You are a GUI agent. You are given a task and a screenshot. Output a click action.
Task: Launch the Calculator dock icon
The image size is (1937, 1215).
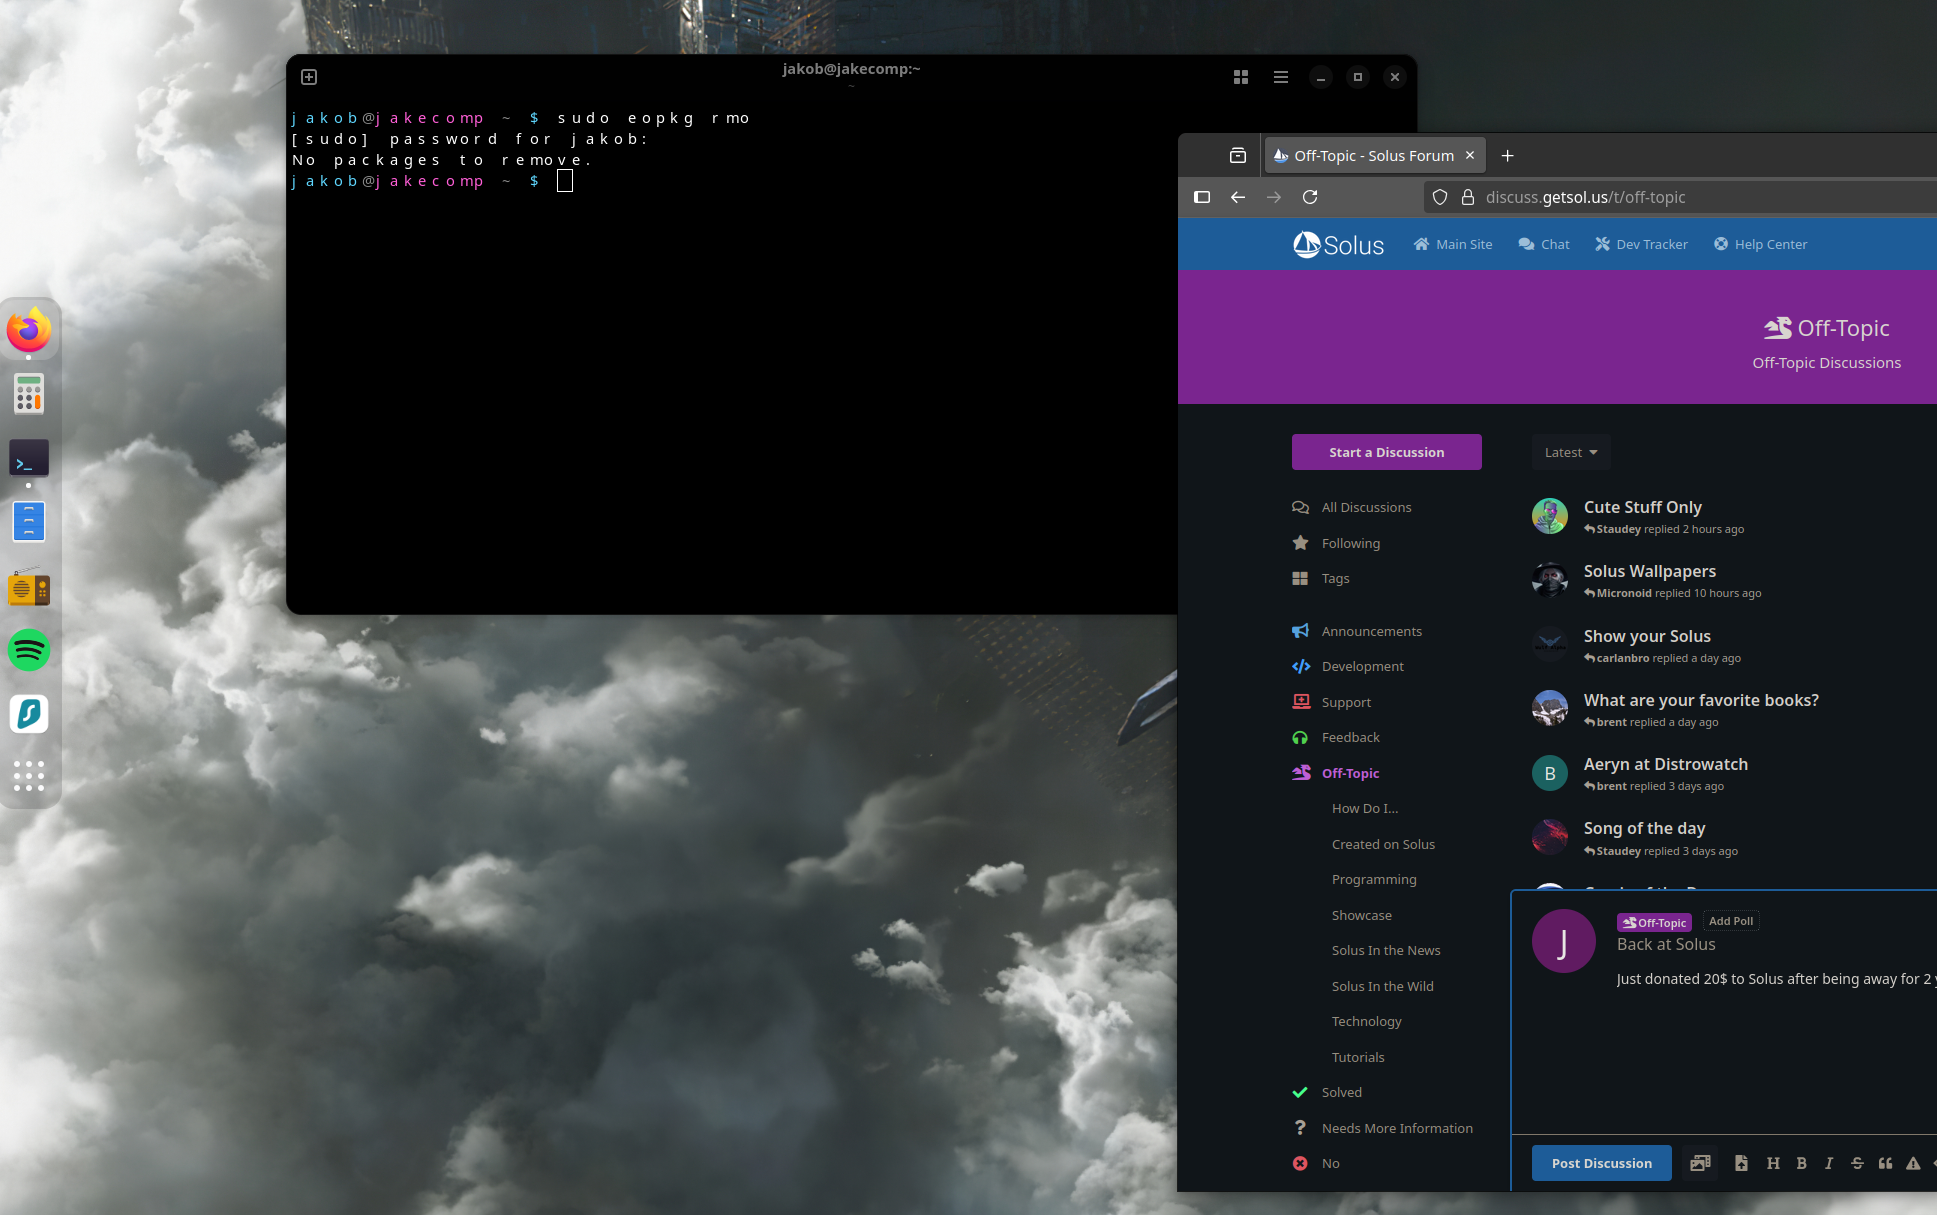click(29, 394)
